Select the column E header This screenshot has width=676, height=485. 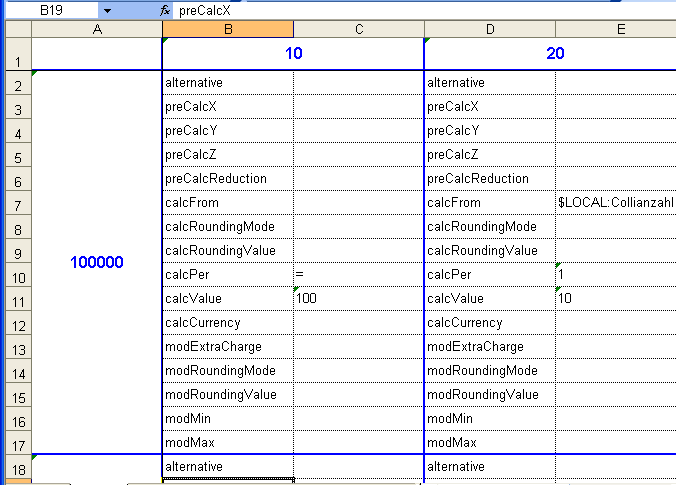[615, 29]
